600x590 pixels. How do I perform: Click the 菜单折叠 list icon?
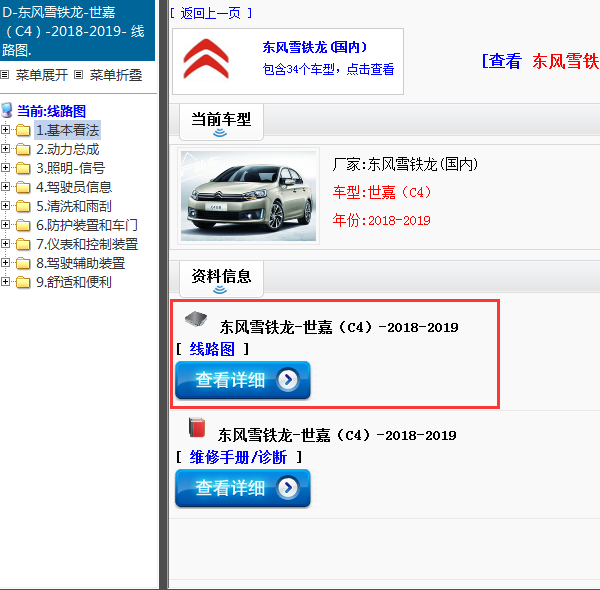[78, 75]
